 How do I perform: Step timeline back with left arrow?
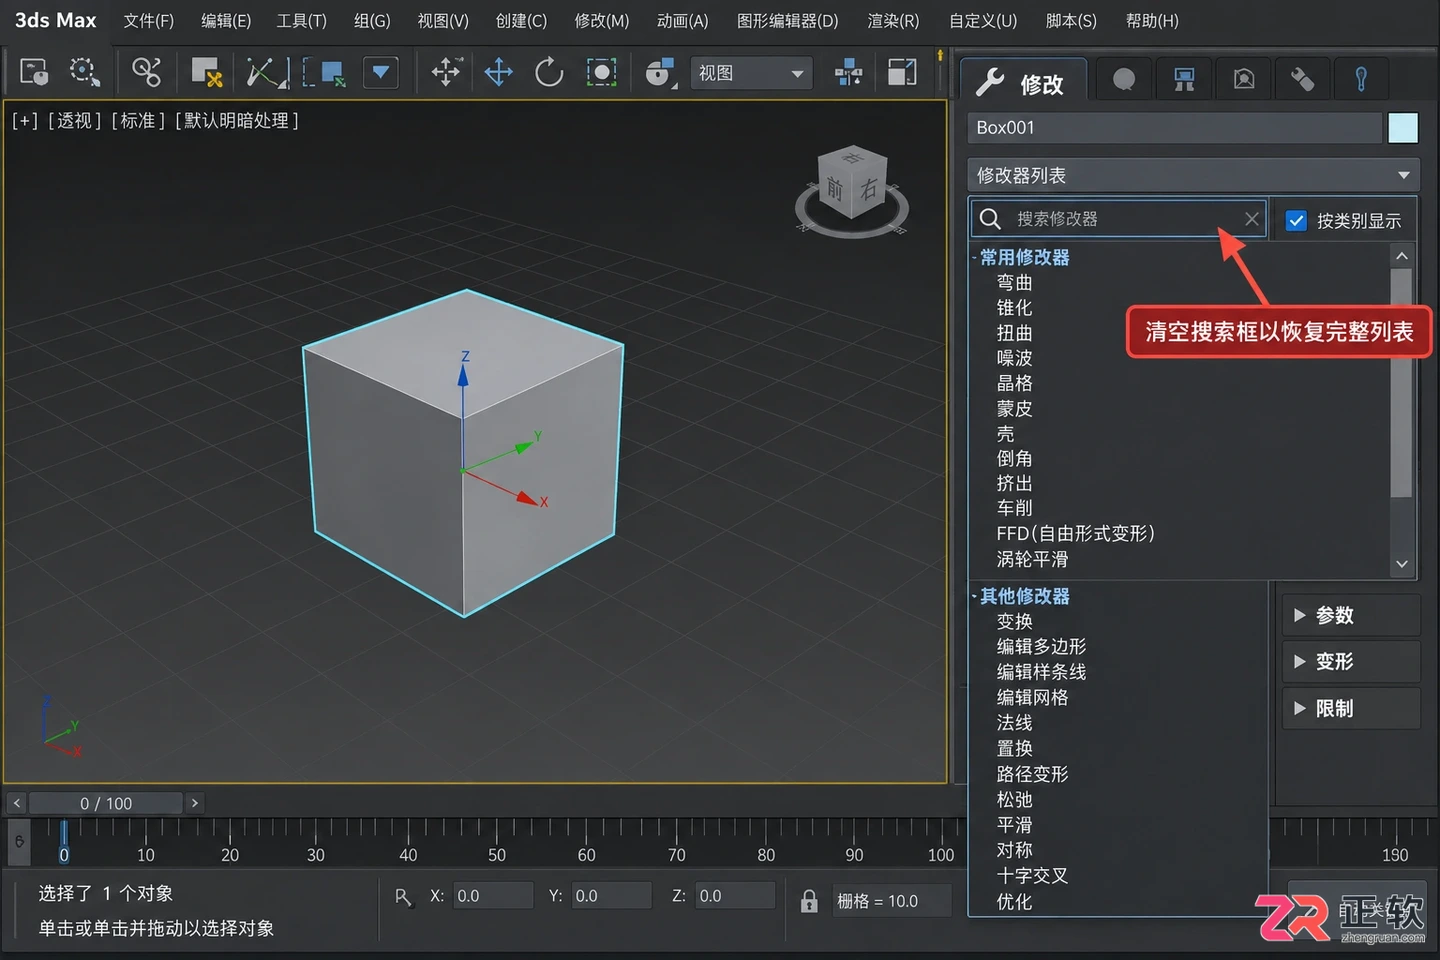pyautogui.click(x=16, y=803)
